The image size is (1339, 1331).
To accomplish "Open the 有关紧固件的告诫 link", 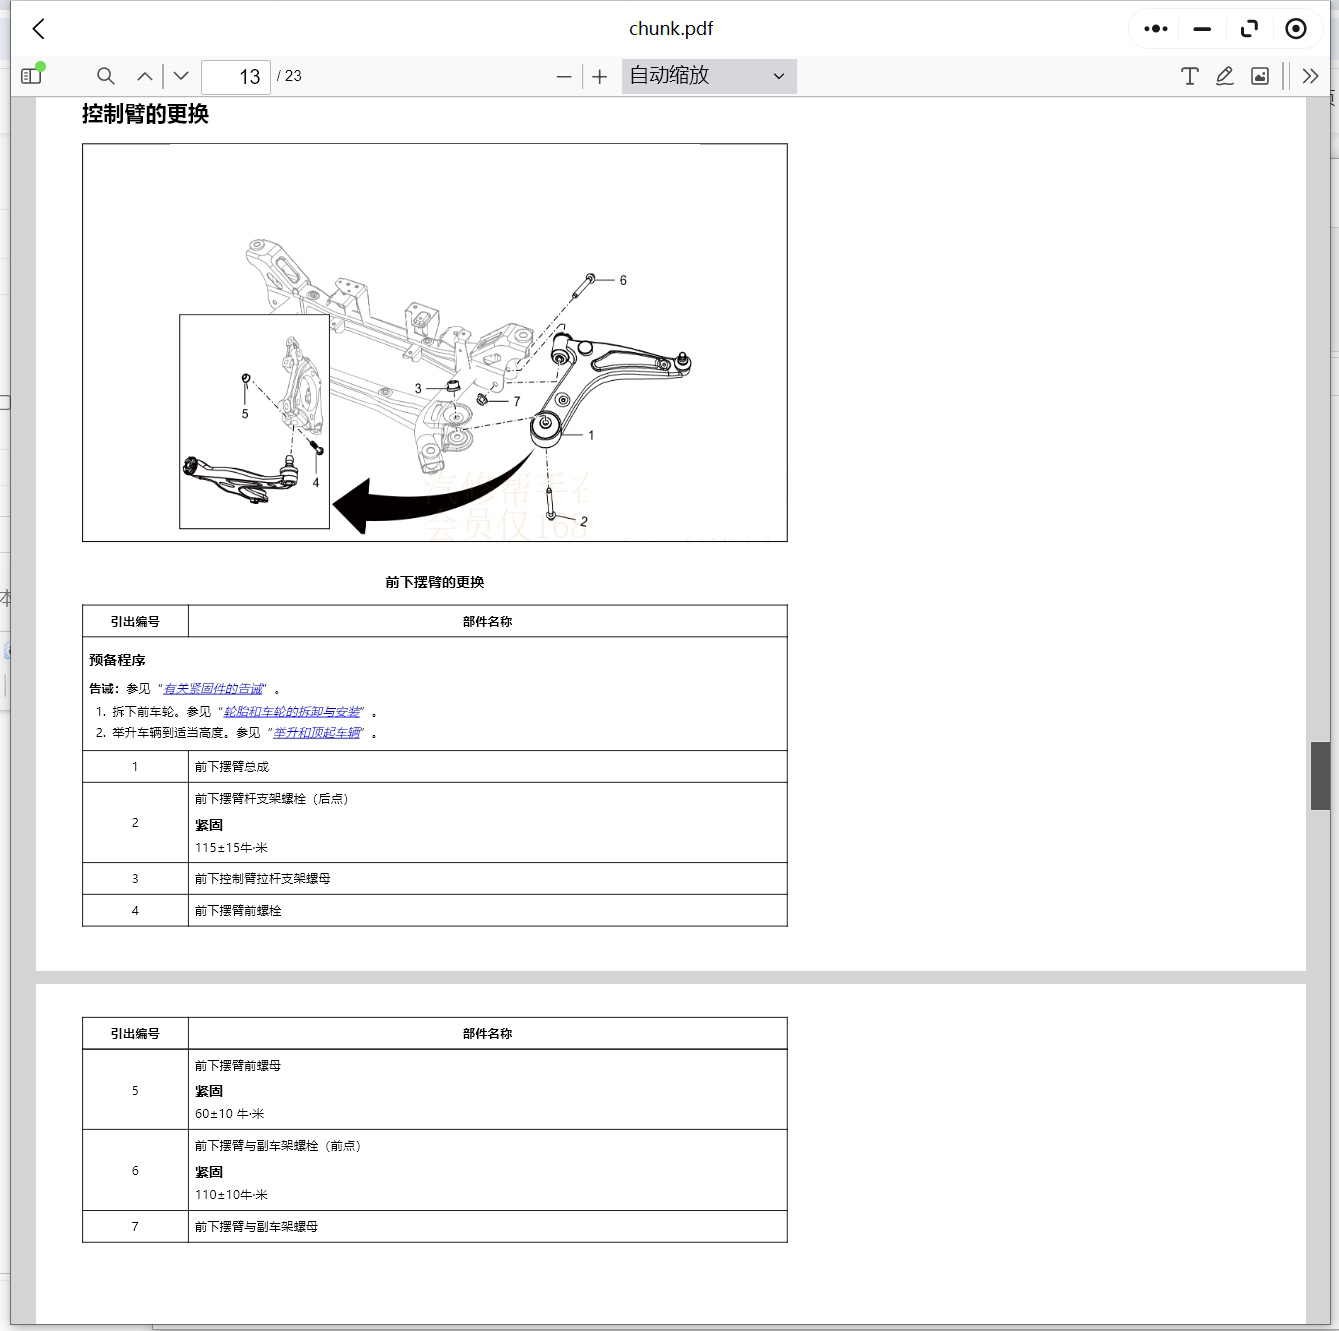I will pos(212,689).
